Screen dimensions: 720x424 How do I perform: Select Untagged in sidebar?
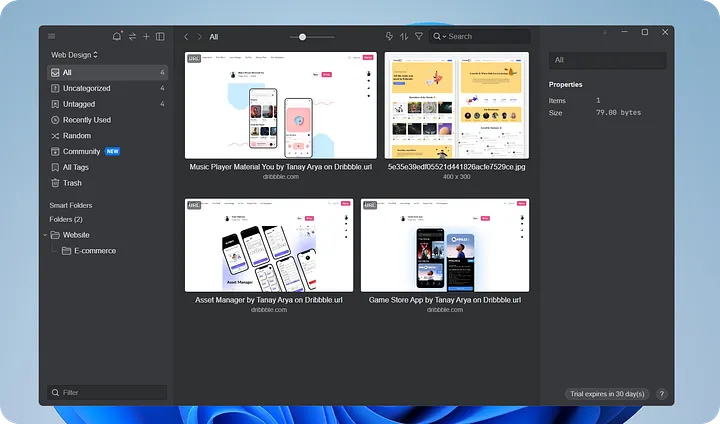[x=107, y=104]
